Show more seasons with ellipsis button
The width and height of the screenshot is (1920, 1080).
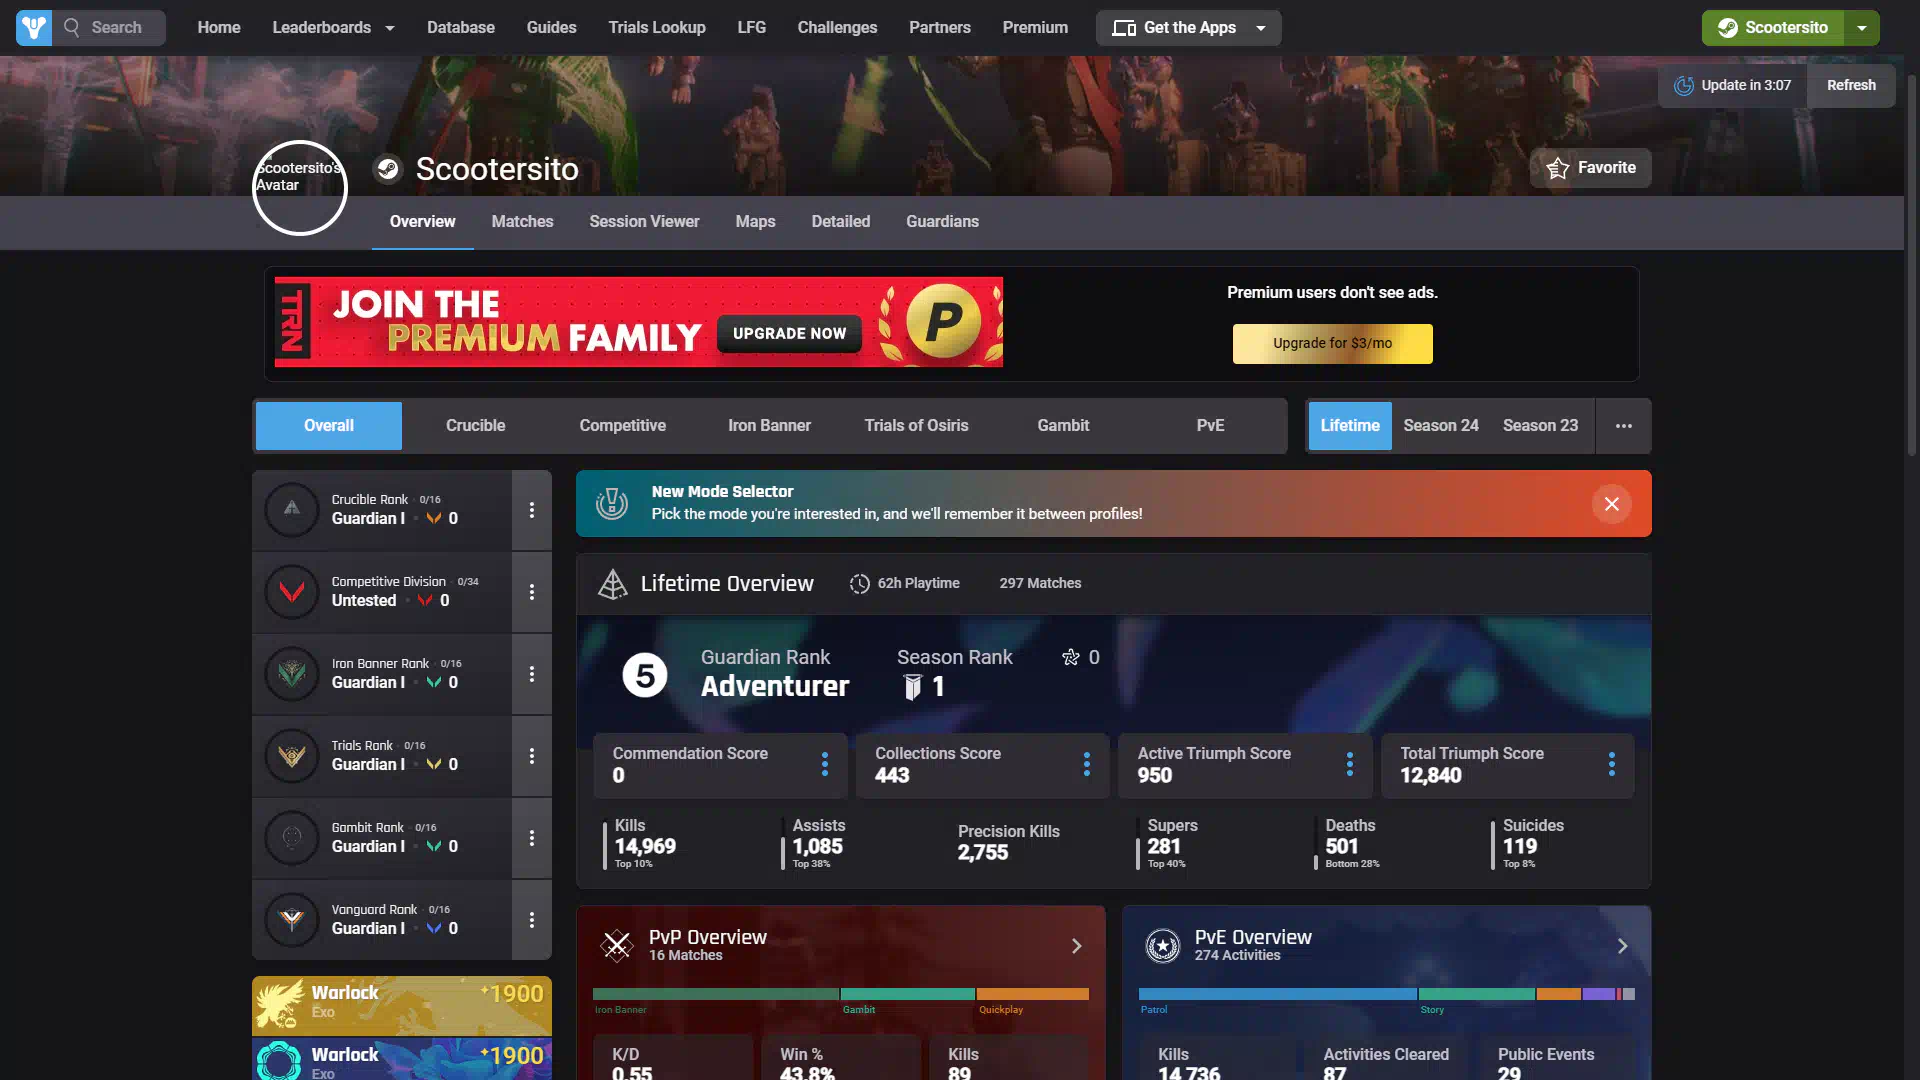1624,426
